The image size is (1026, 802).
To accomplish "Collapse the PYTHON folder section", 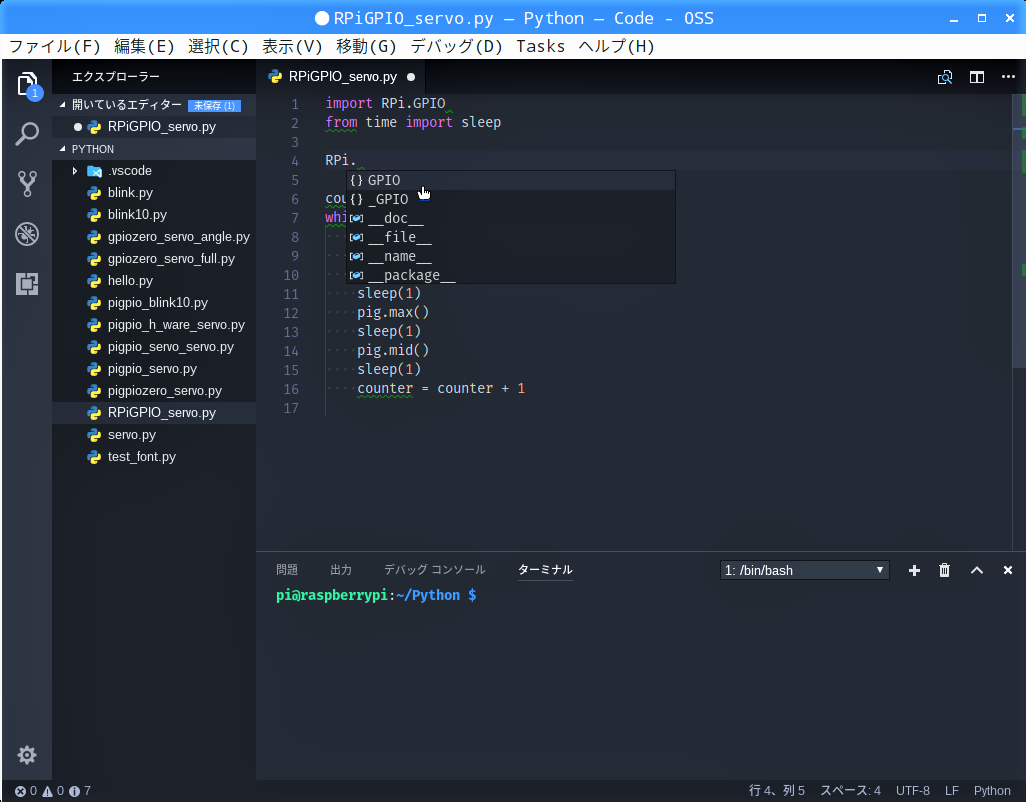I will [x=92, y=149].
